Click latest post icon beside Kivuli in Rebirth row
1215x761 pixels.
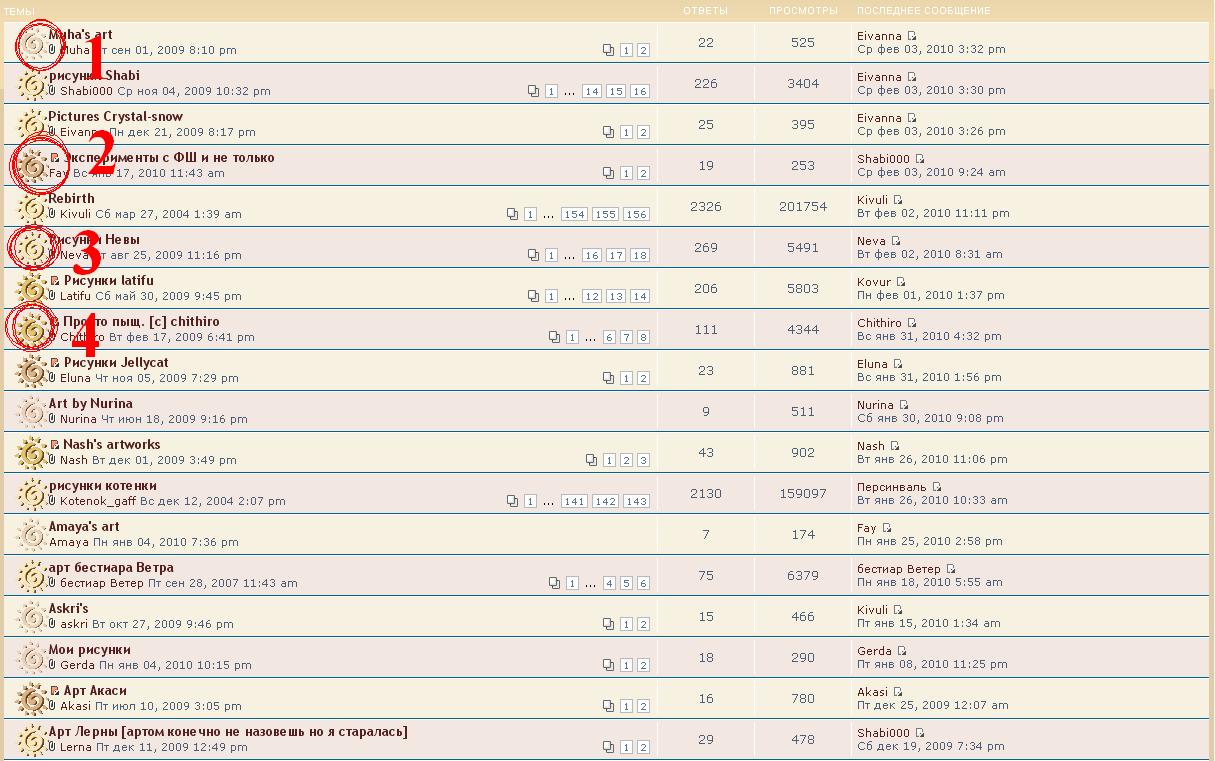tap(897, 200)
